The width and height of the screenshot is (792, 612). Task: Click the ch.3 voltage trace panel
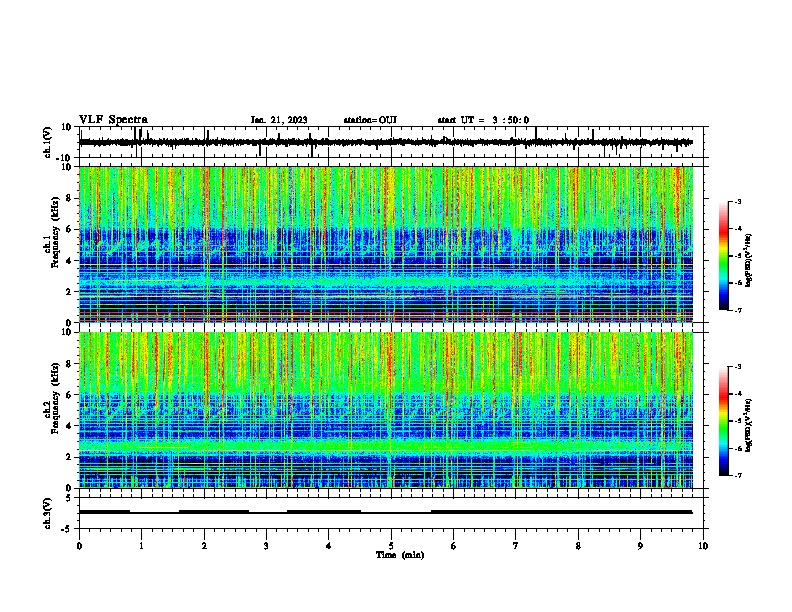pyautogui.click(x=393, y=513)
